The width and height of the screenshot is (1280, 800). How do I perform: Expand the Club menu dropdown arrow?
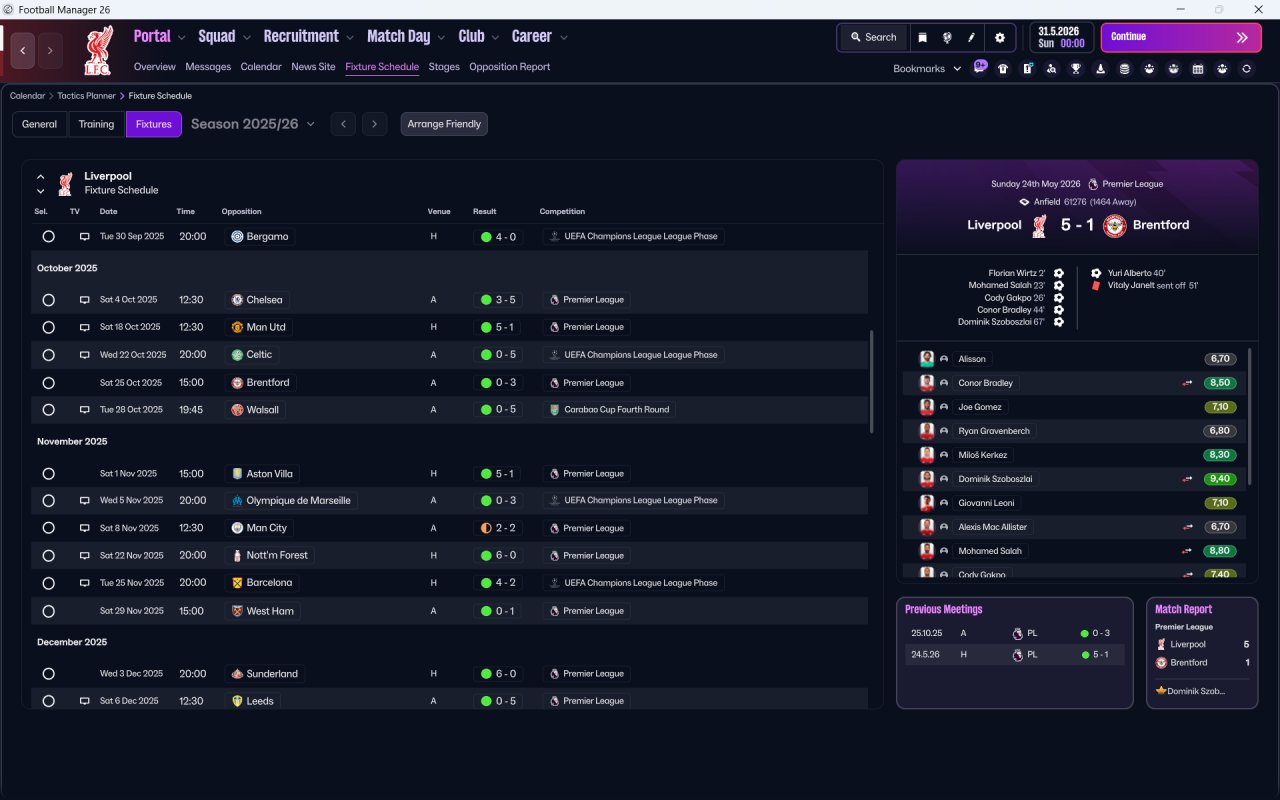[494, 38]
